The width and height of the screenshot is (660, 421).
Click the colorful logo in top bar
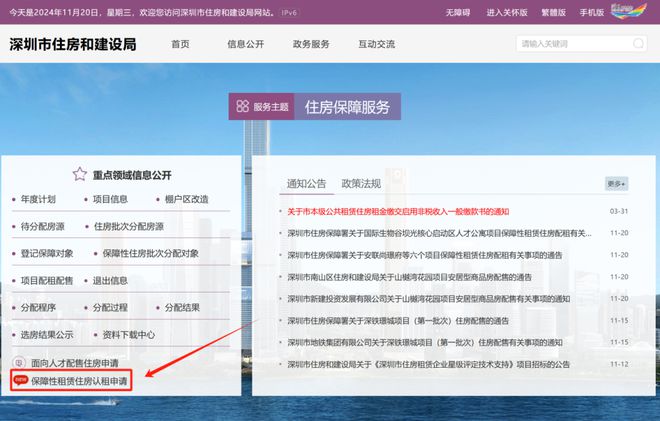pyautogui.click(x=628, y=11)
